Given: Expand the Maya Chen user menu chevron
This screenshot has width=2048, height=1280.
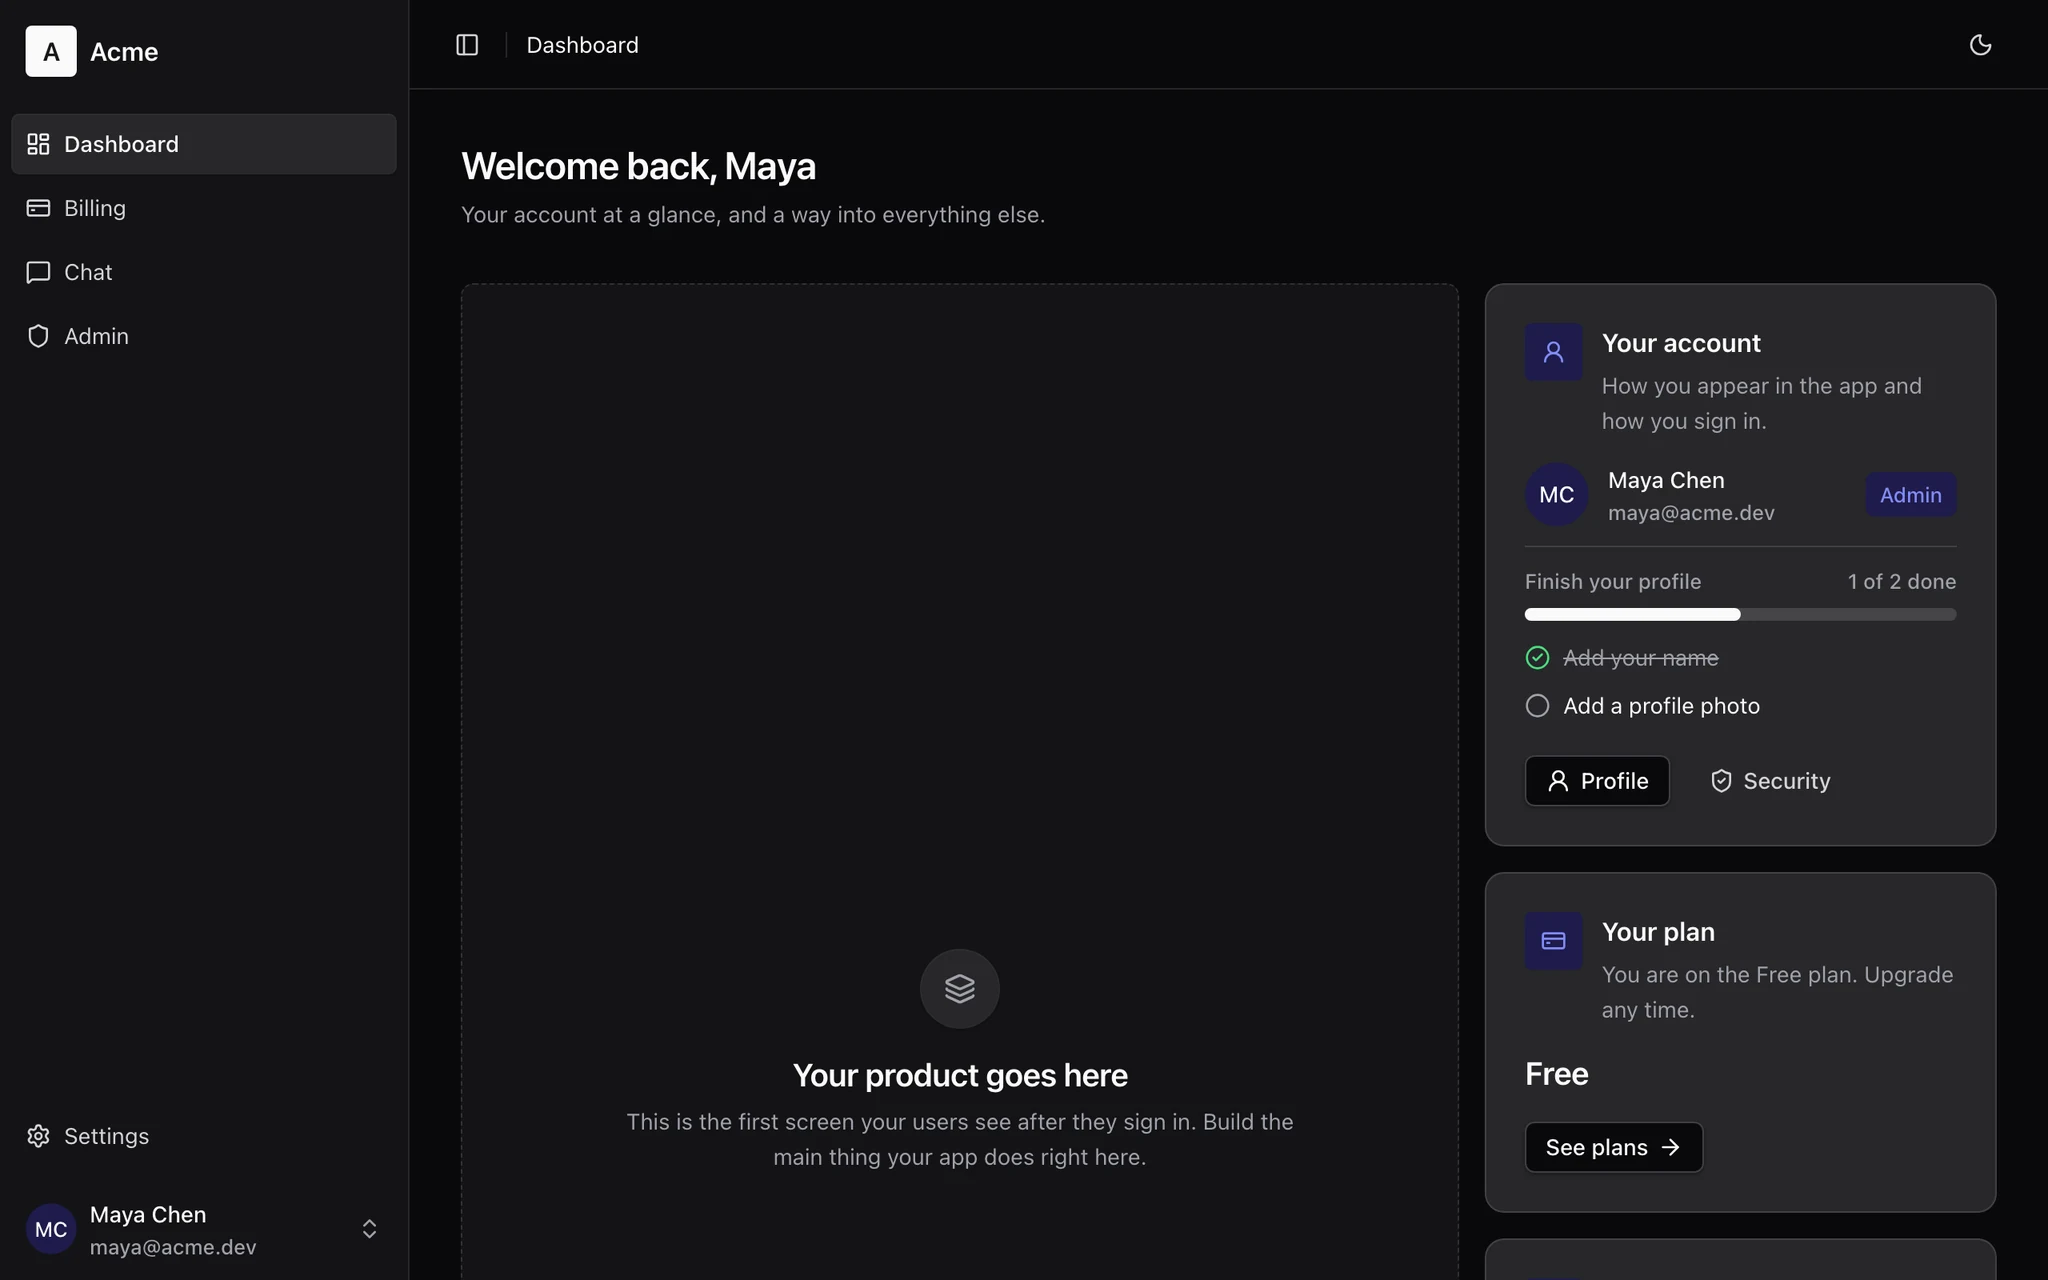Looking at the screenshot, I should coord(369,1229).
